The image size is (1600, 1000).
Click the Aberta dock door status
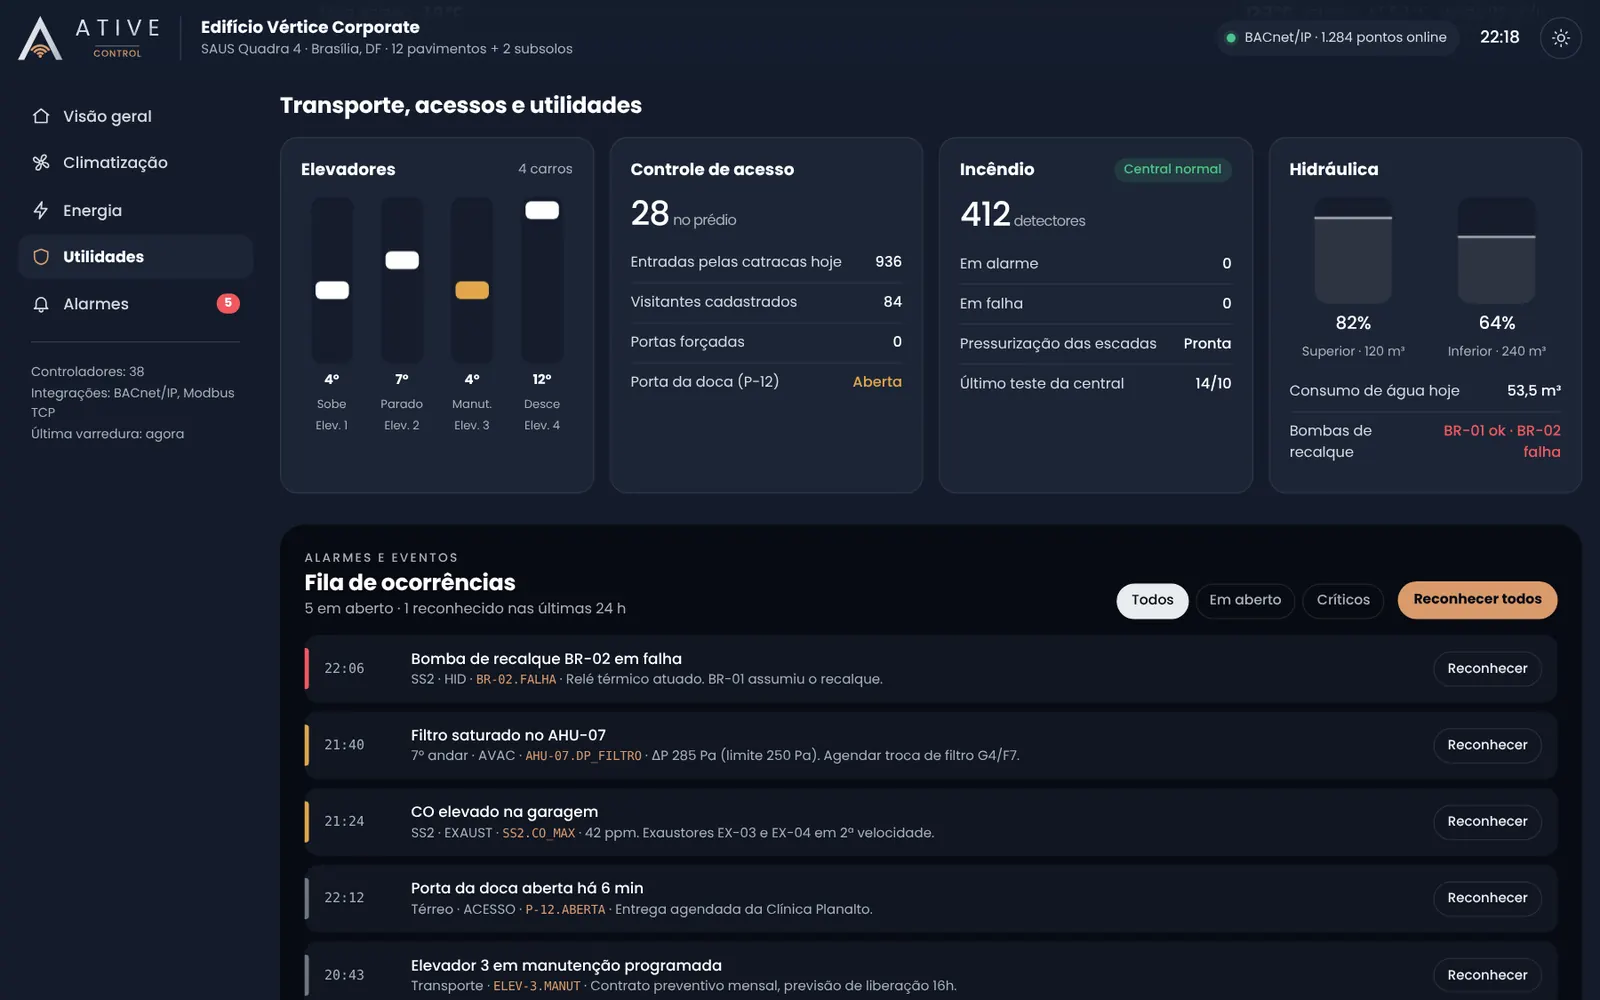point(877,382)
